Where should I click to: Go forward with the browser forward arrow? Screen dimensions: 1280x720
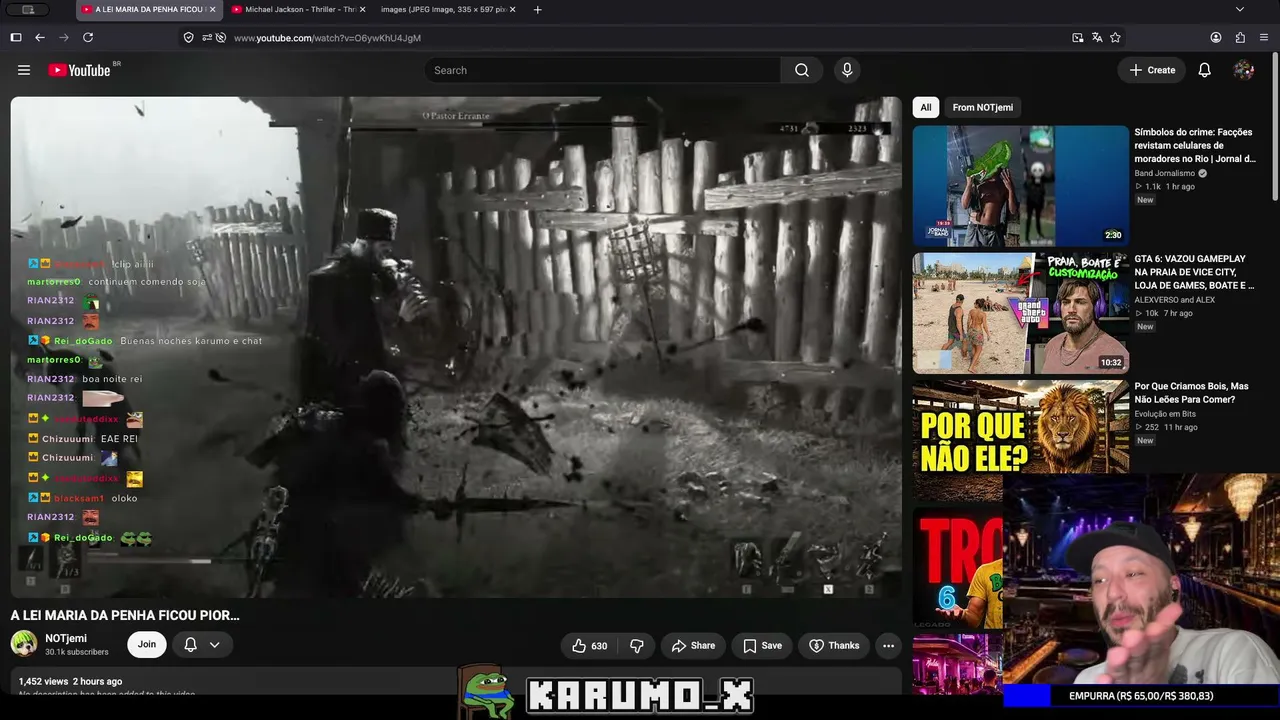[x=64, y=37]
